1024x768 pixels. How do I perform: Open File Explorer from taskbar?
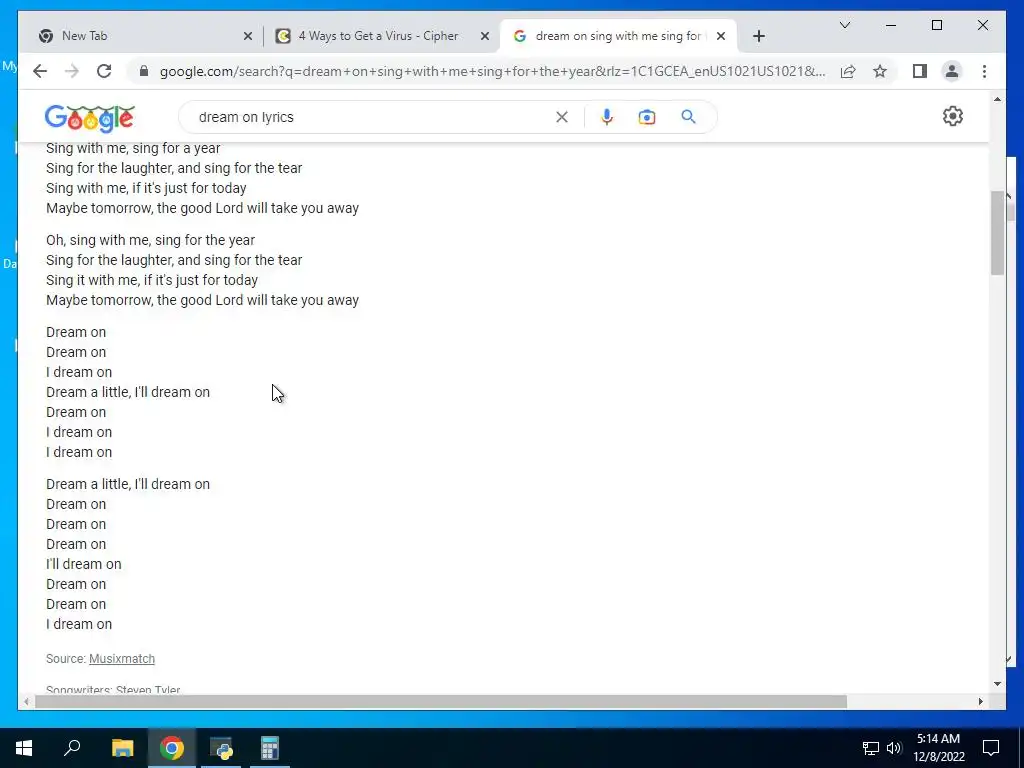pyautogui.click(x=122, y=748)
